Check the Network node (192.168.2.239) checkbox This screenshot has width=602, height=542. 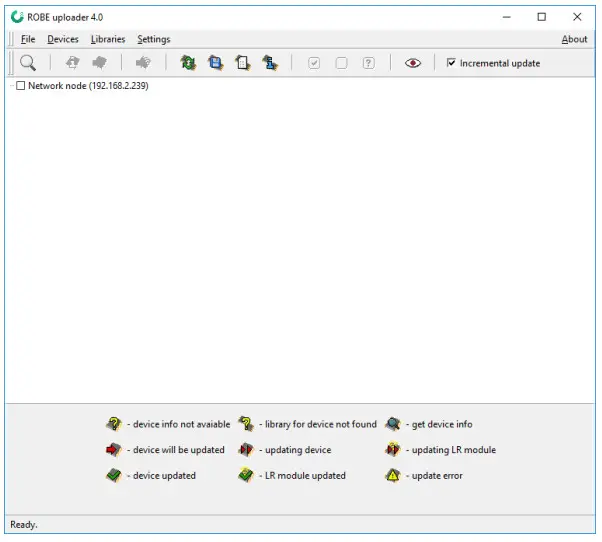click(21, 86)
